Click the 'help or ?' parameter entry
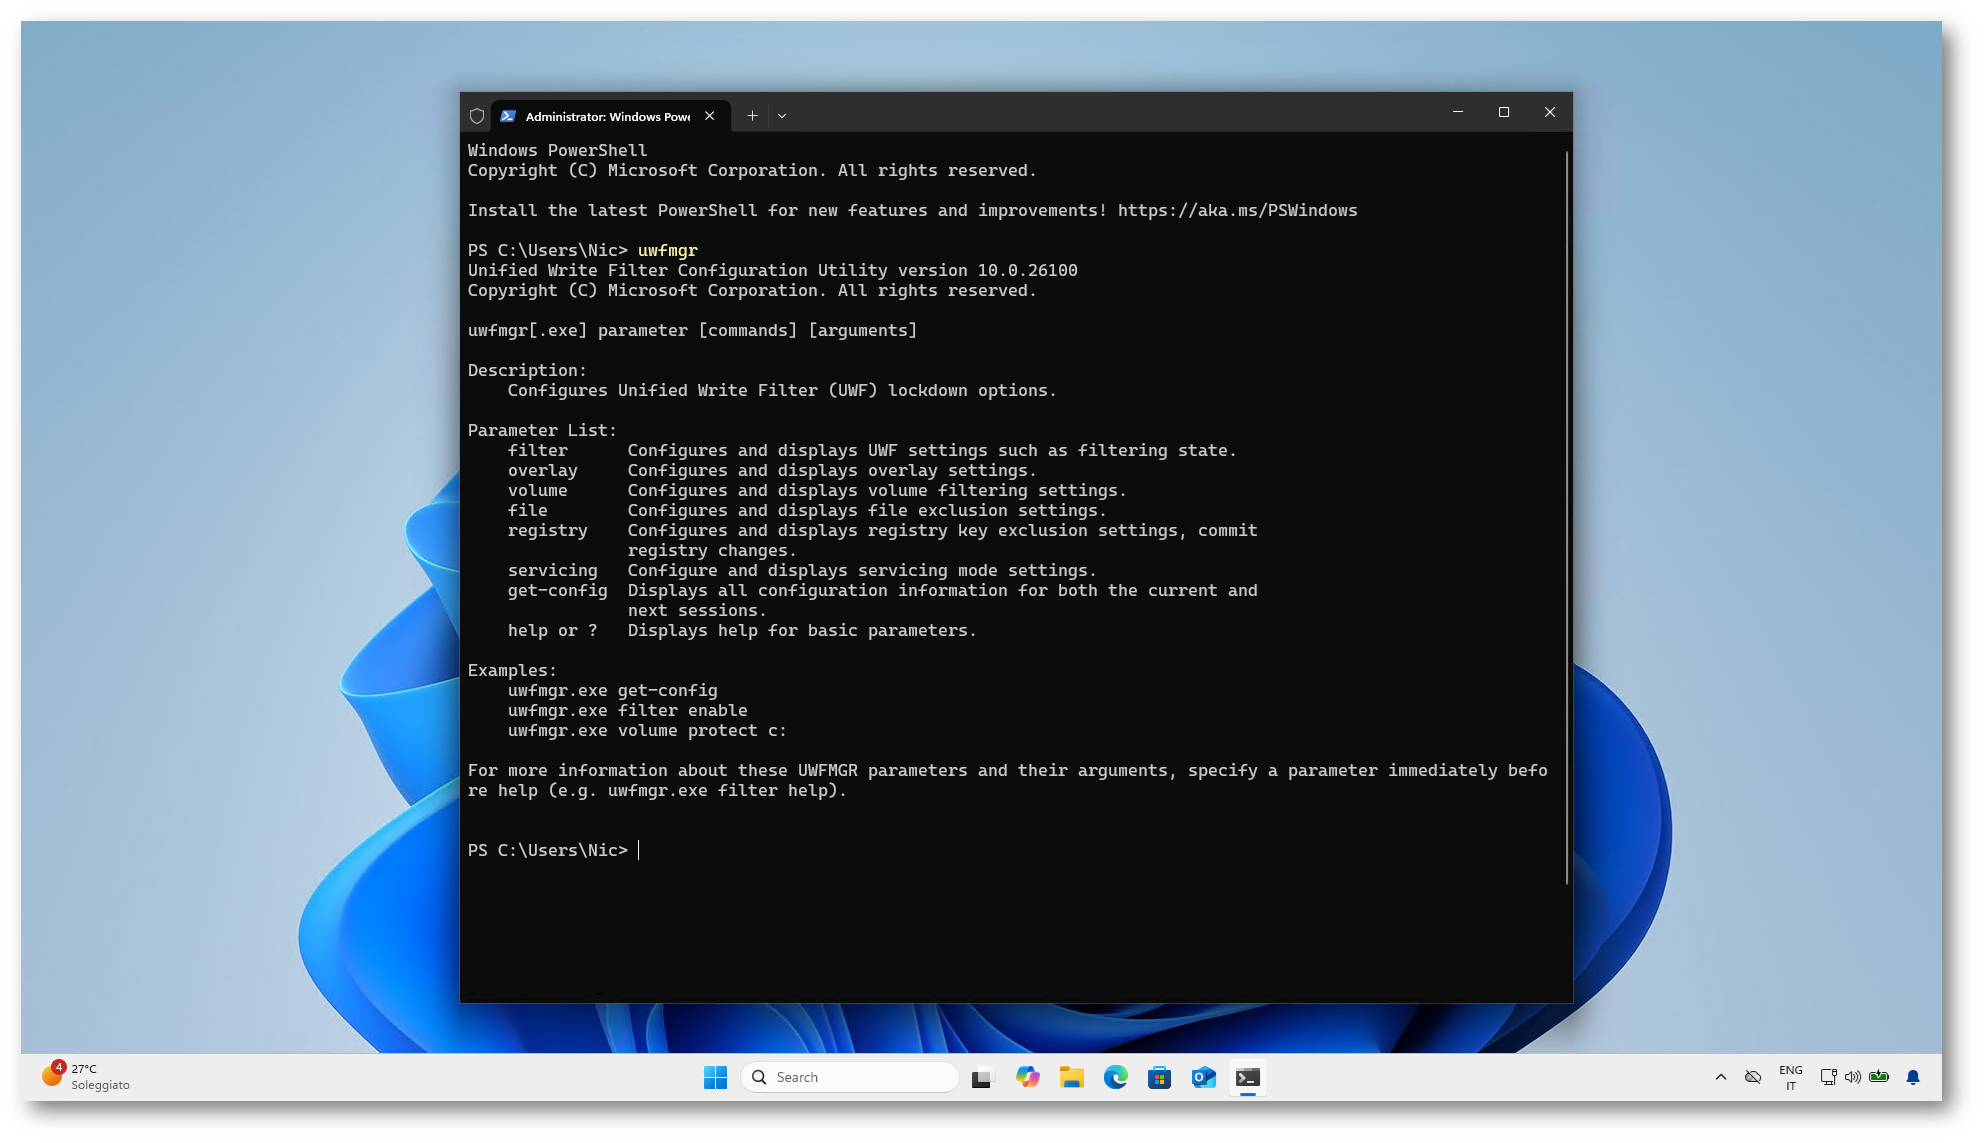1984x1143 pixels. [552, 631]
